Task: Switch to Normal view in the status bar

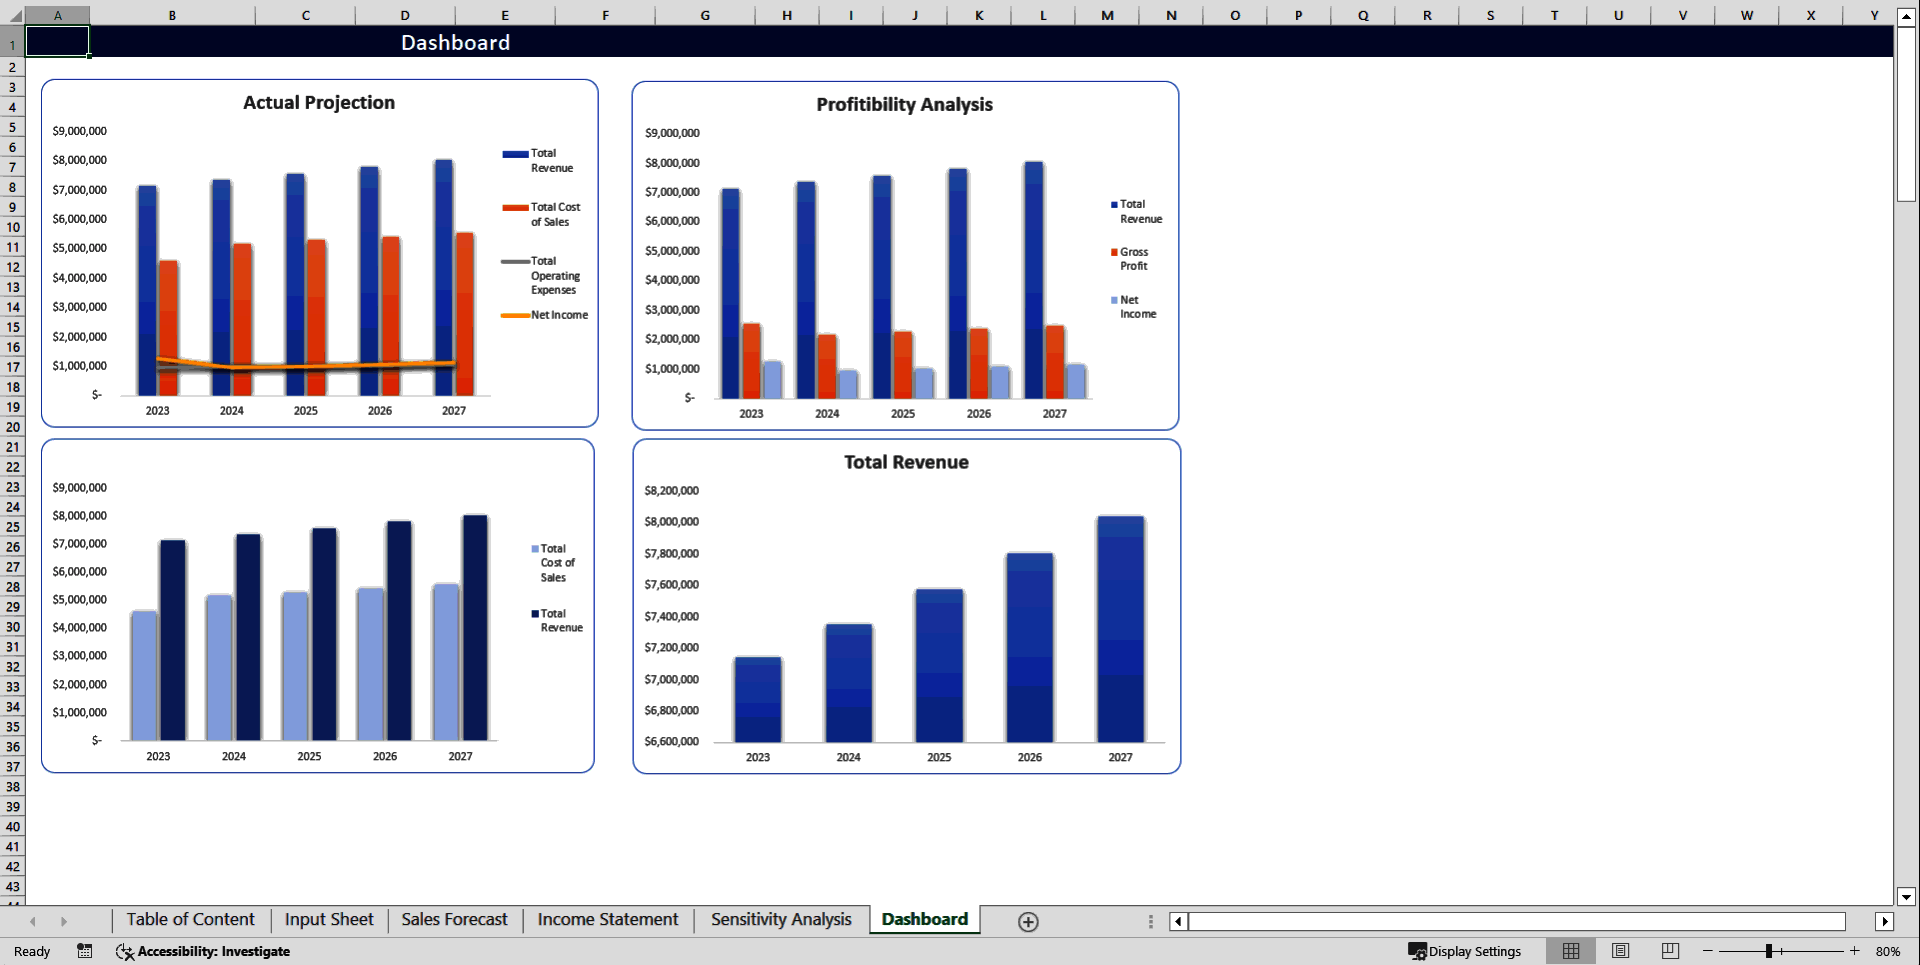Action: 1570,951
